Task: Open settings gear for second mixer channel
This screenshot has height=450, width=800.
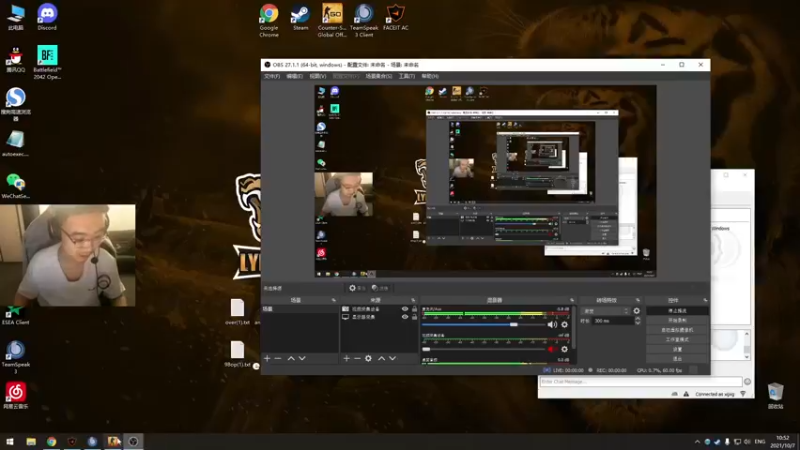Action: [x=564, y=349]
